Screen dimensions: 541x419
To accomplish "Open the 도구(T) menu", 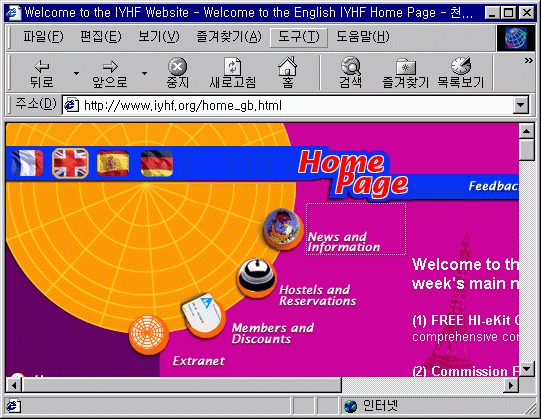I will pos(298,37).
